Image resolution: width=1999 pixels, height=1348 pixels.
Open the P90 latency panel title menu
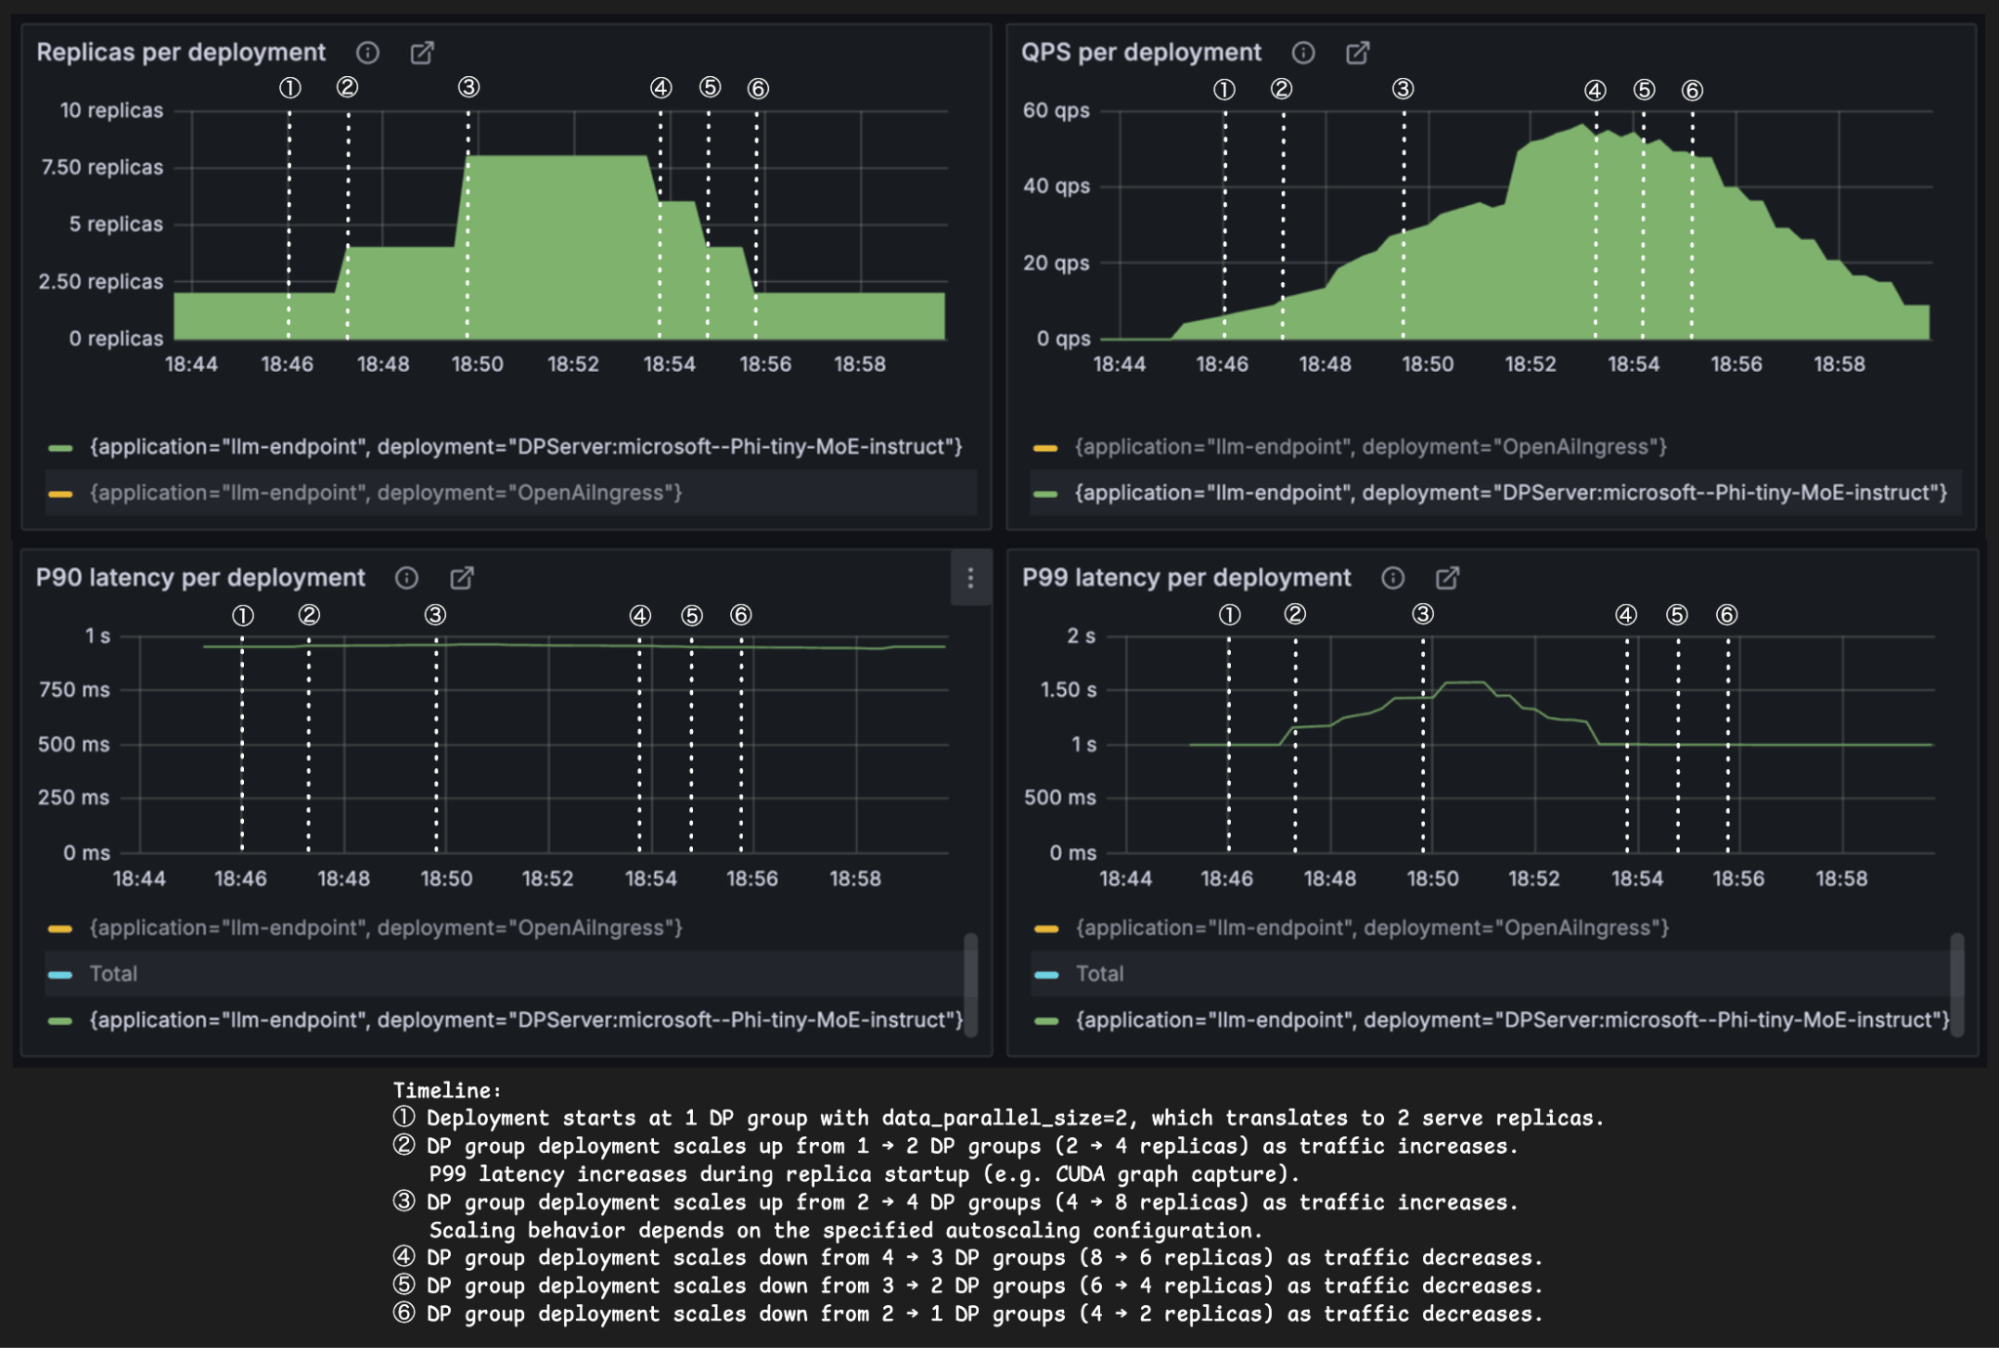coord(200,578)
